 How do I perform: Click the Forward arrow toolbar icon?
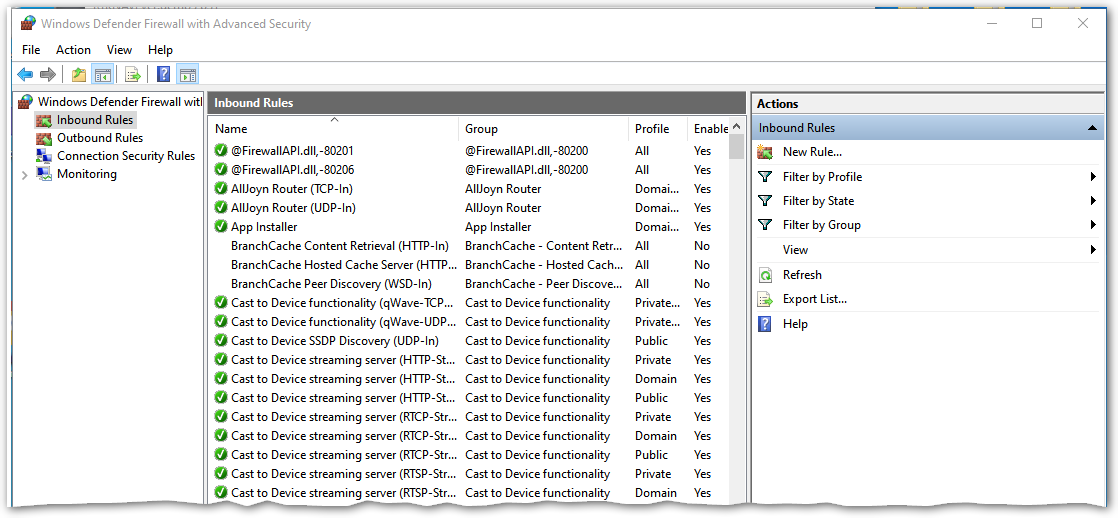click(x=48, y=73)
